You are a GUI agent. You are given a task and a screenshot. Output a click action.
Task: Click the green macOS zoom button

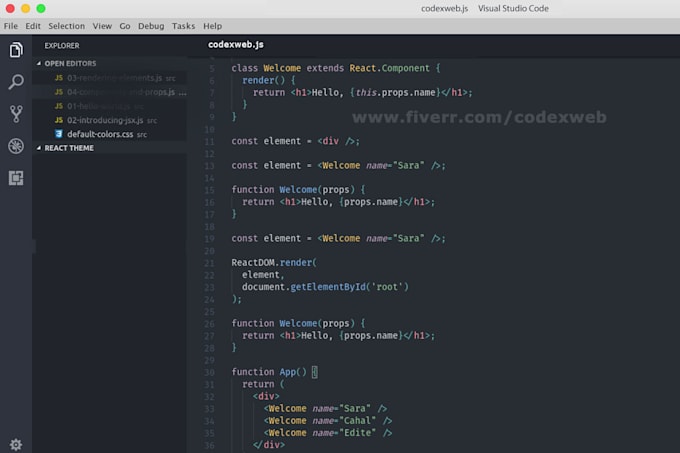pyautogui.click(x=41, y=8)
